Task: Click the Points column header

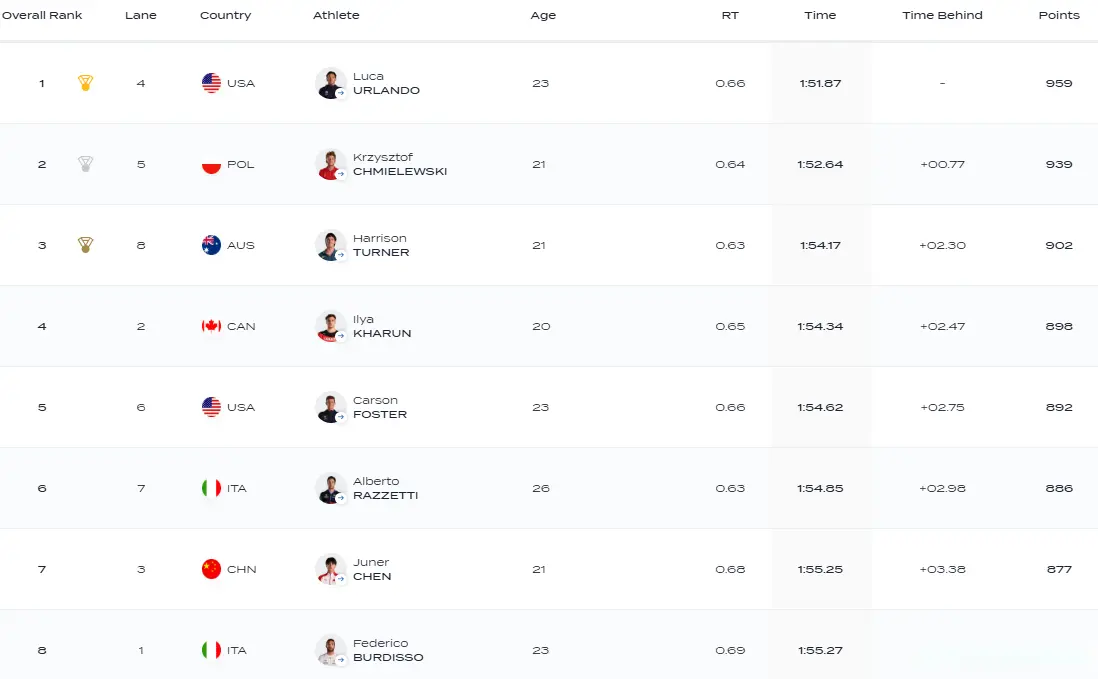Action: pos(1059,15)
